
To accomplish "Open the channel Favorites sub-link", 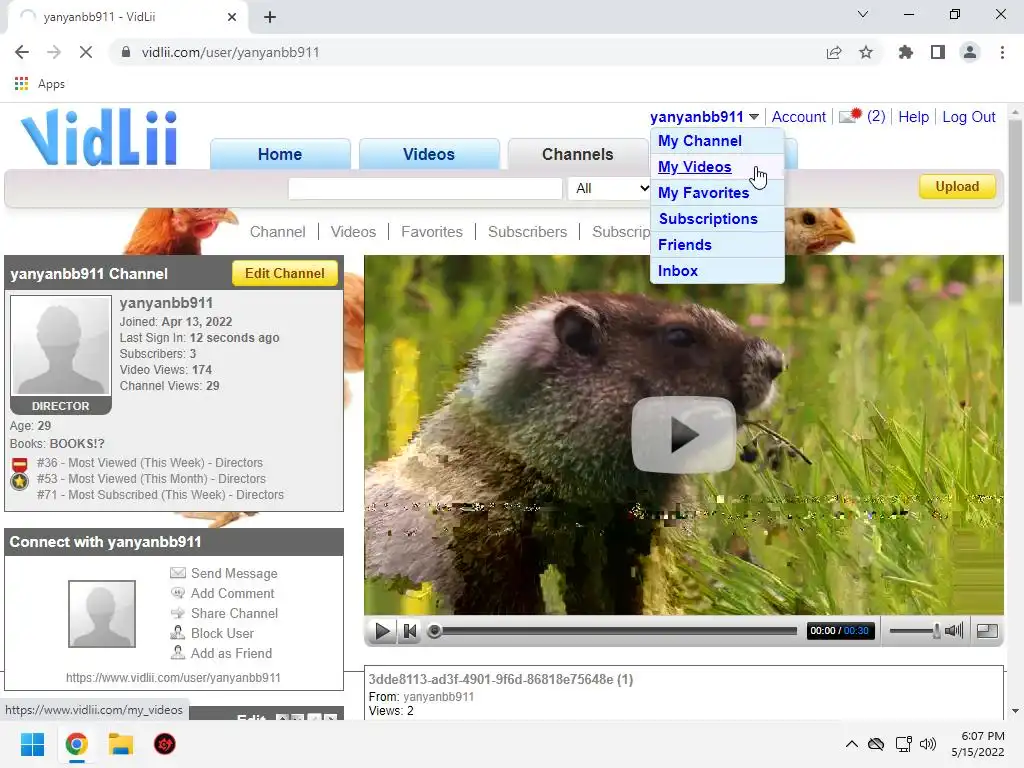I will 432,232.
